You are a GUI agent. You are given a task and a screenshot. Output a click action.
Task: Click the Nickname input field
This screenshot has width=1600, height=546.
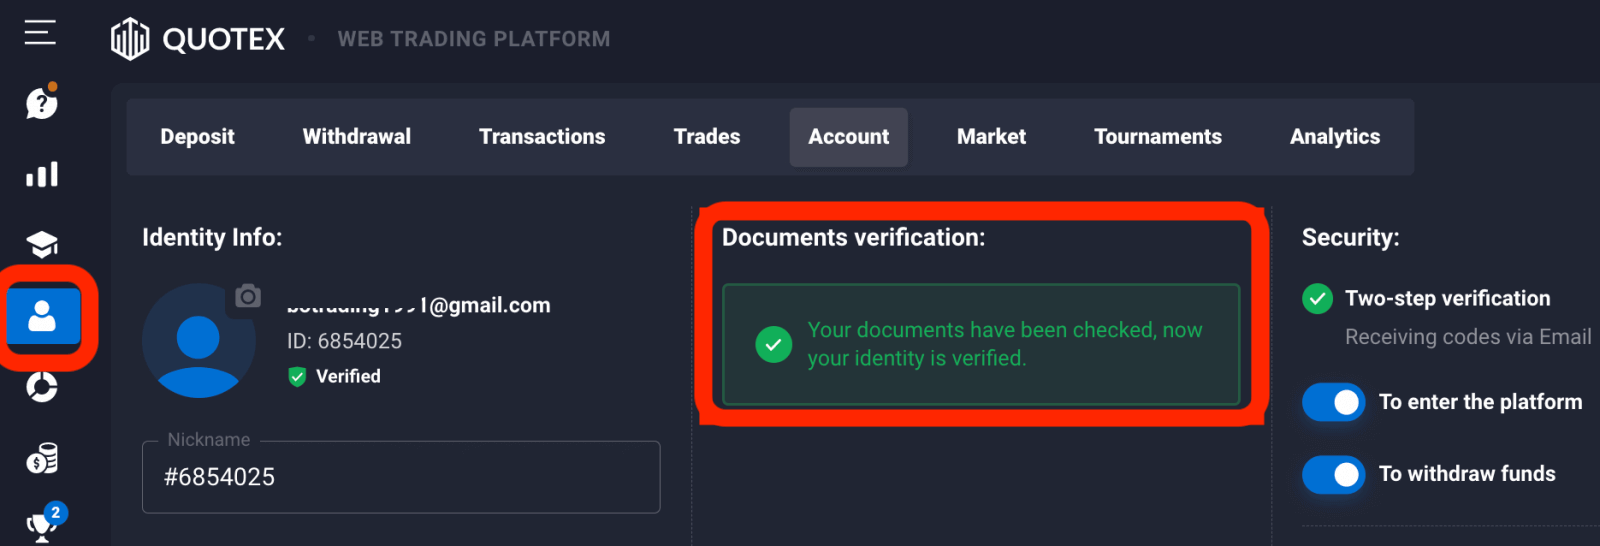pos(401,477)
